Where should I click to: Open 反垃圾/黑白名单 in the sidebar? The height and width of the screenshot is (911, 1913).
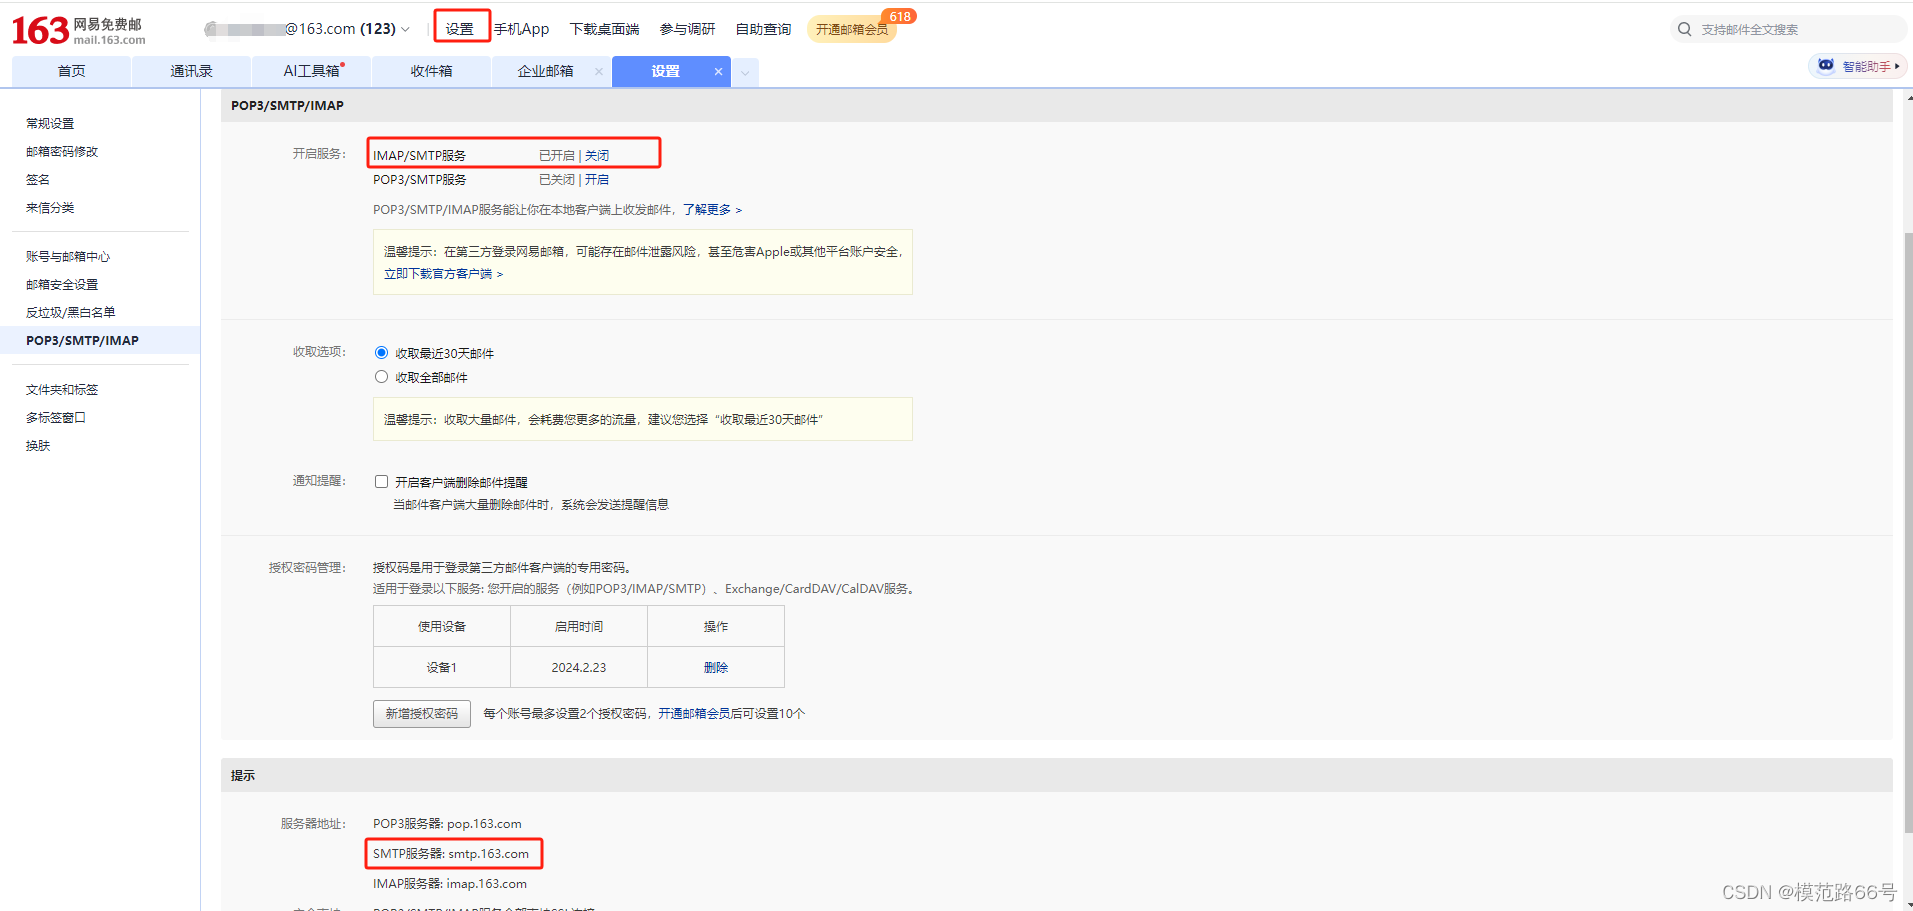pos(71,313)
